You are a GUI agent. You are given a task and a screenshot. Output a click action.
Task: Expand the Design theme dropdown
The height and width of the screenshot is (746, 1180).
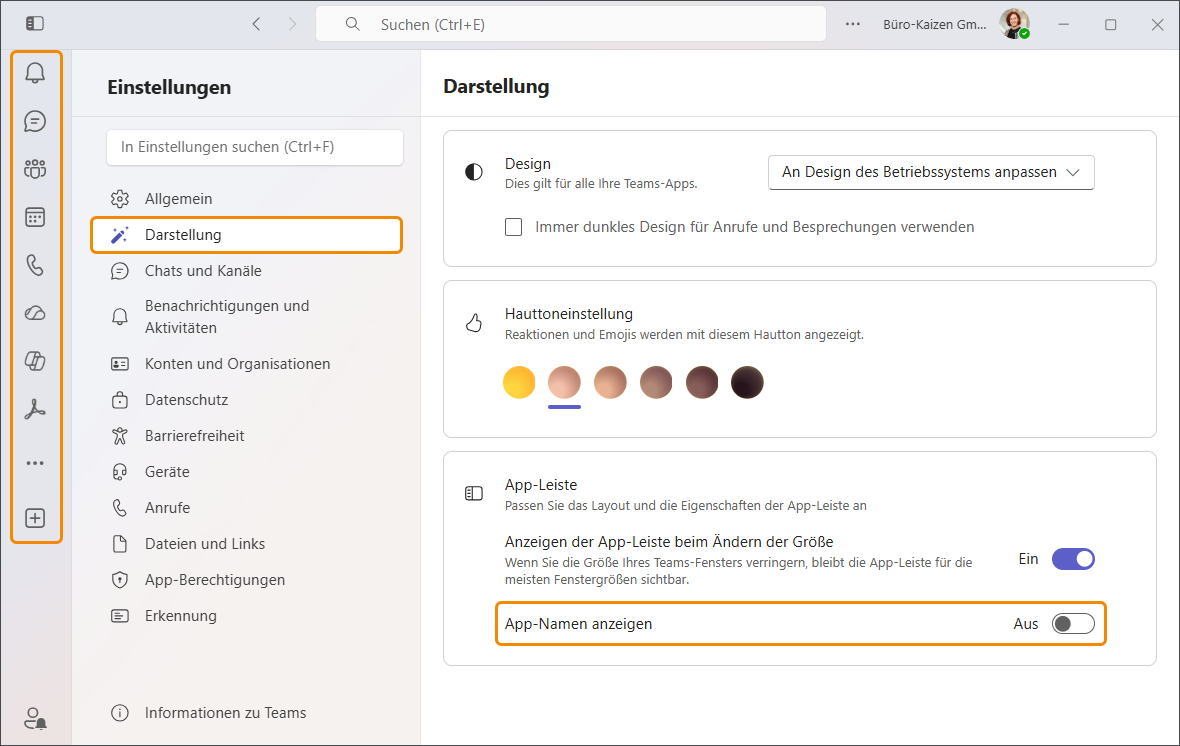point(931,172)
